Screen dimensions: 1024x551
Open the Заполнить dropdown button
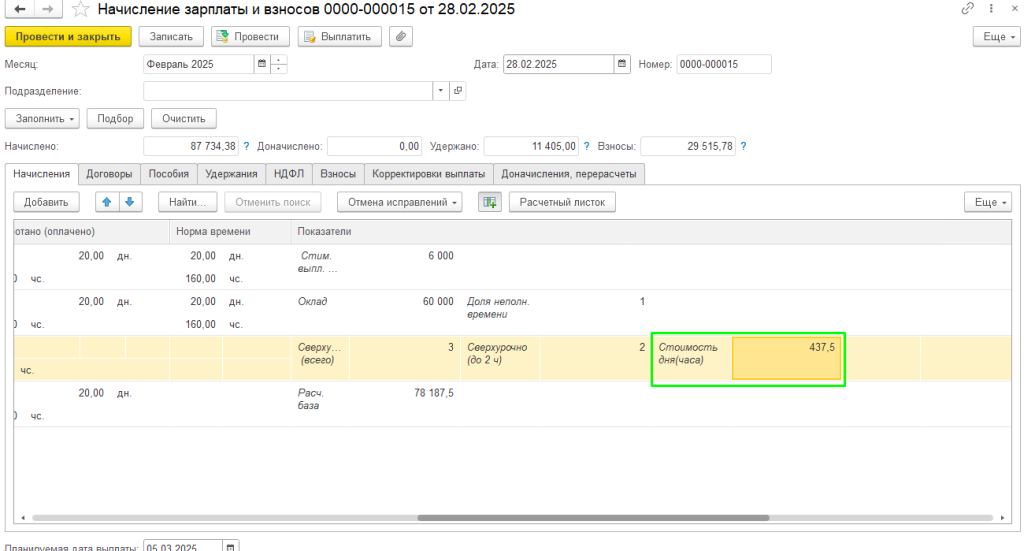(x=42, y=119)
